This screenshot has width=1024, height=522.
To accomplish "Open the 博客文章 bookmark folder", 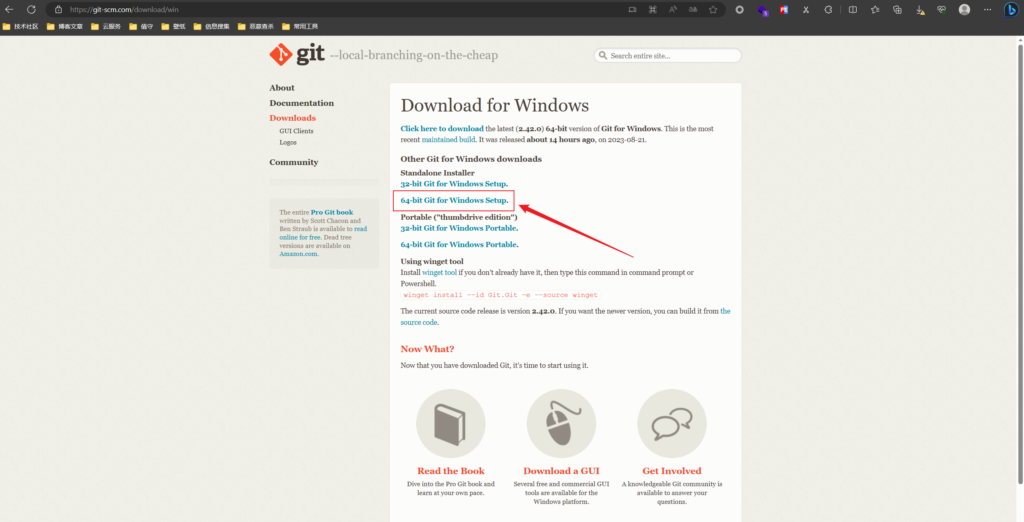I will 65,27.
